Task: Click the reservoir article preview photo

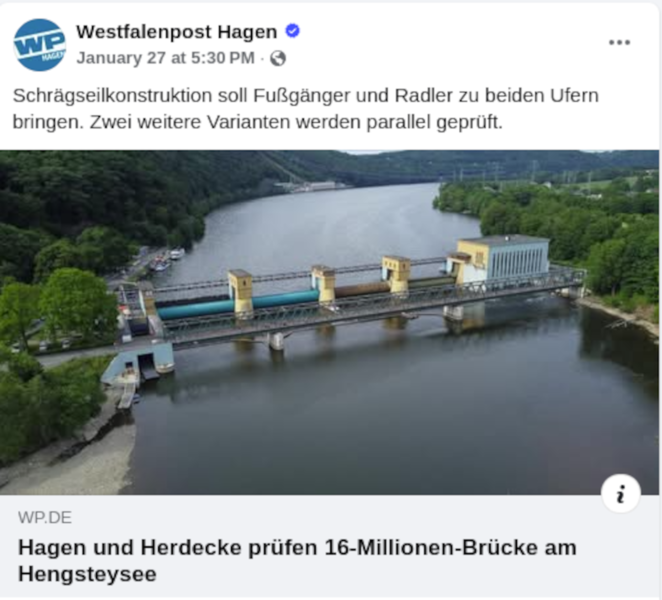Action: pos(329,322)
